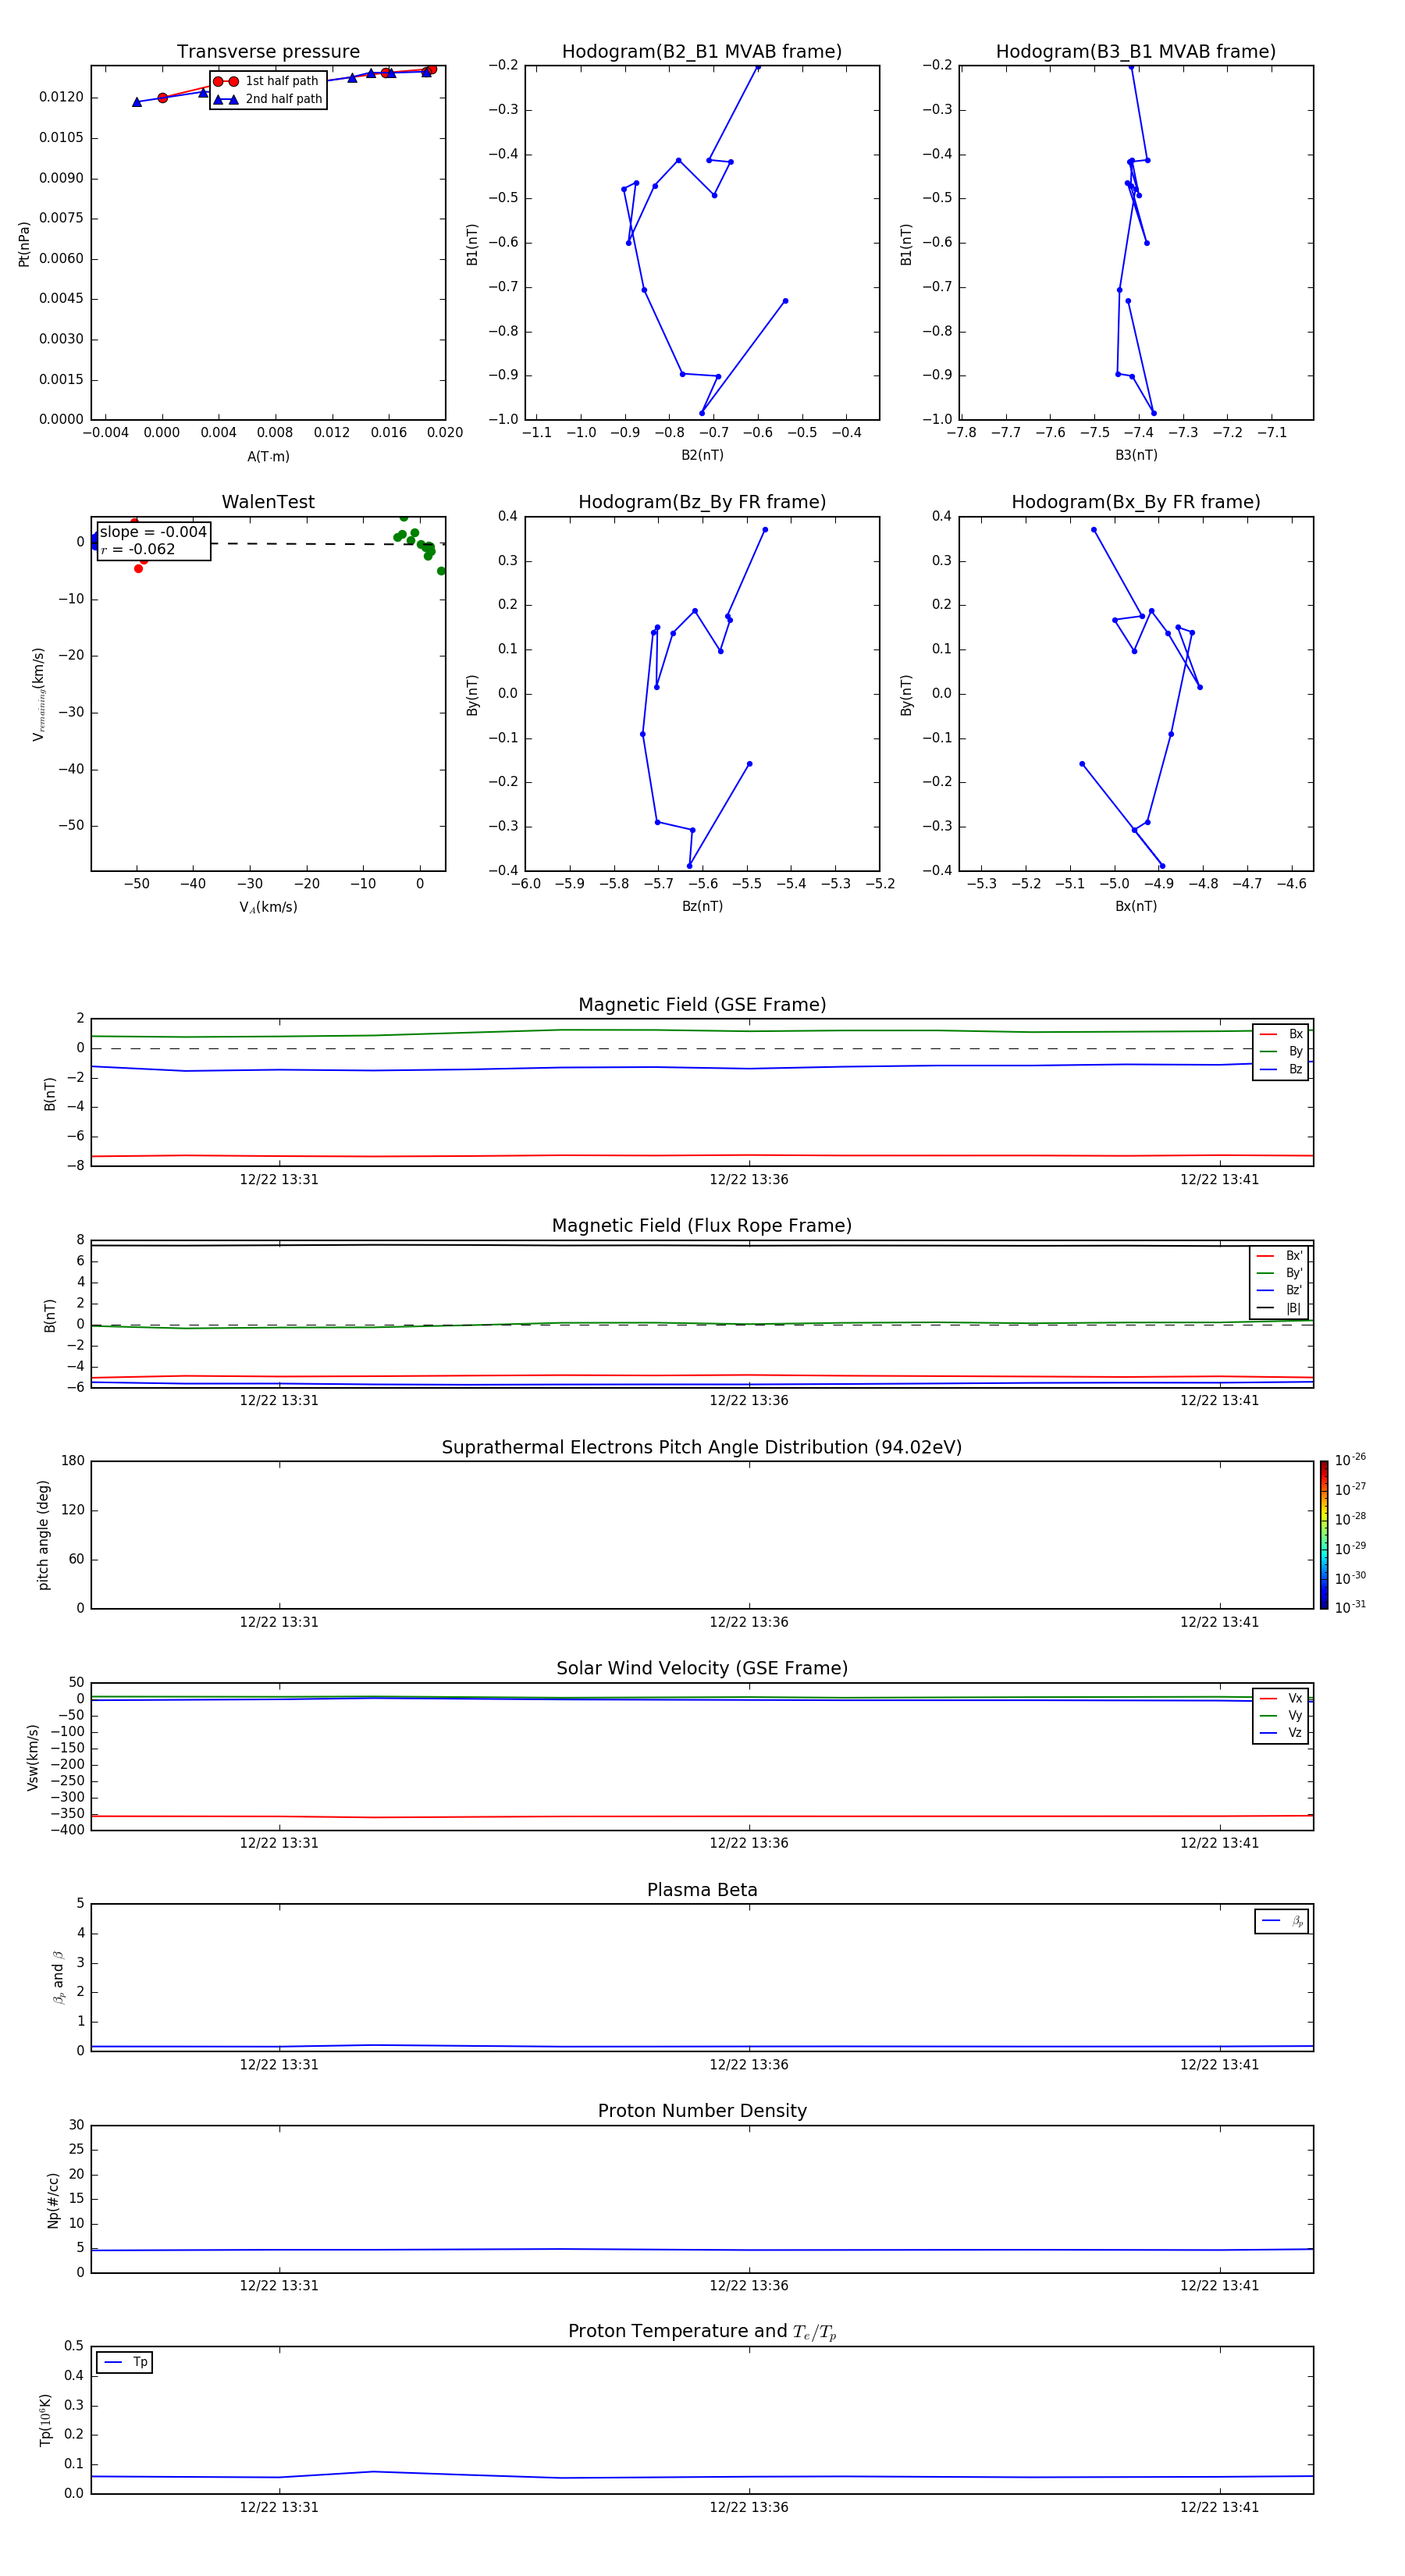
Task: Select the "Proton Number Density" title
Action: [x=702, y=2111]
